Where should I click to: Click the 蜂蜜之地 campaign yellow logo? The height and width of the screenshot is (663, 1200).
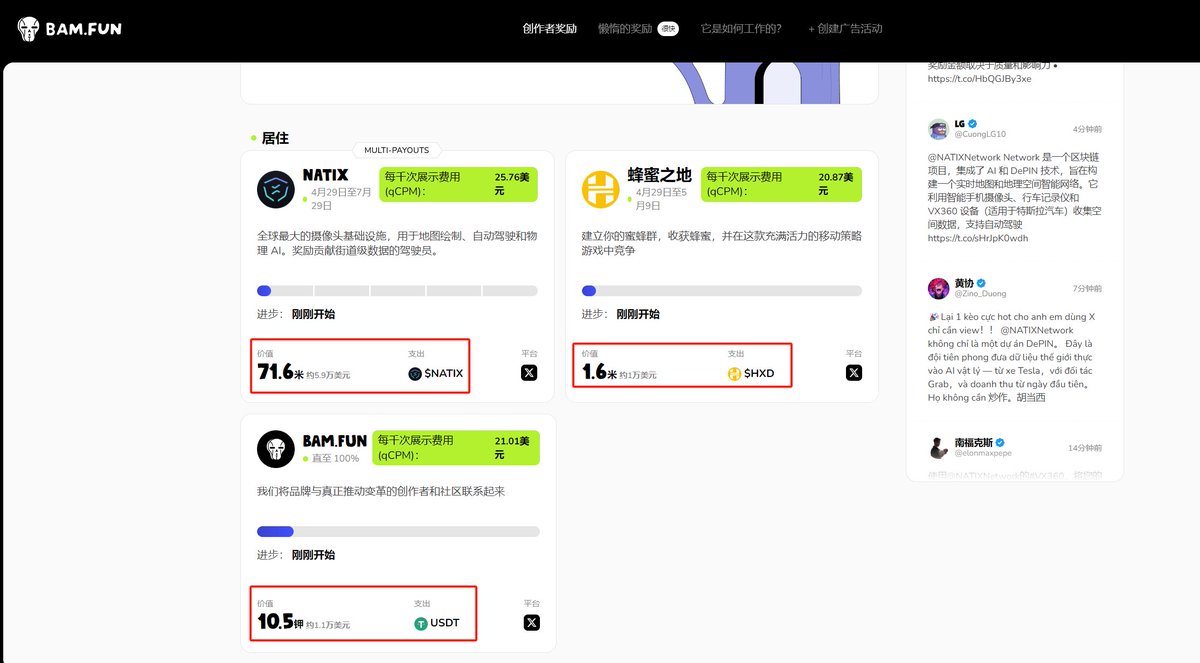pos(601,189)
